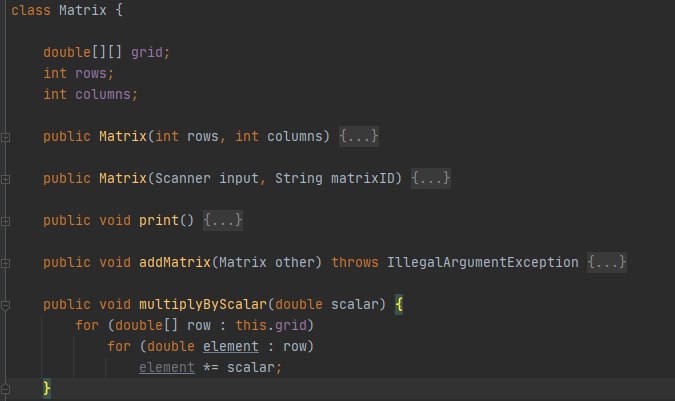The width and height of the screenshot is (675, 401).
Task: Click the throws keyword
Action: click(355, 262)
